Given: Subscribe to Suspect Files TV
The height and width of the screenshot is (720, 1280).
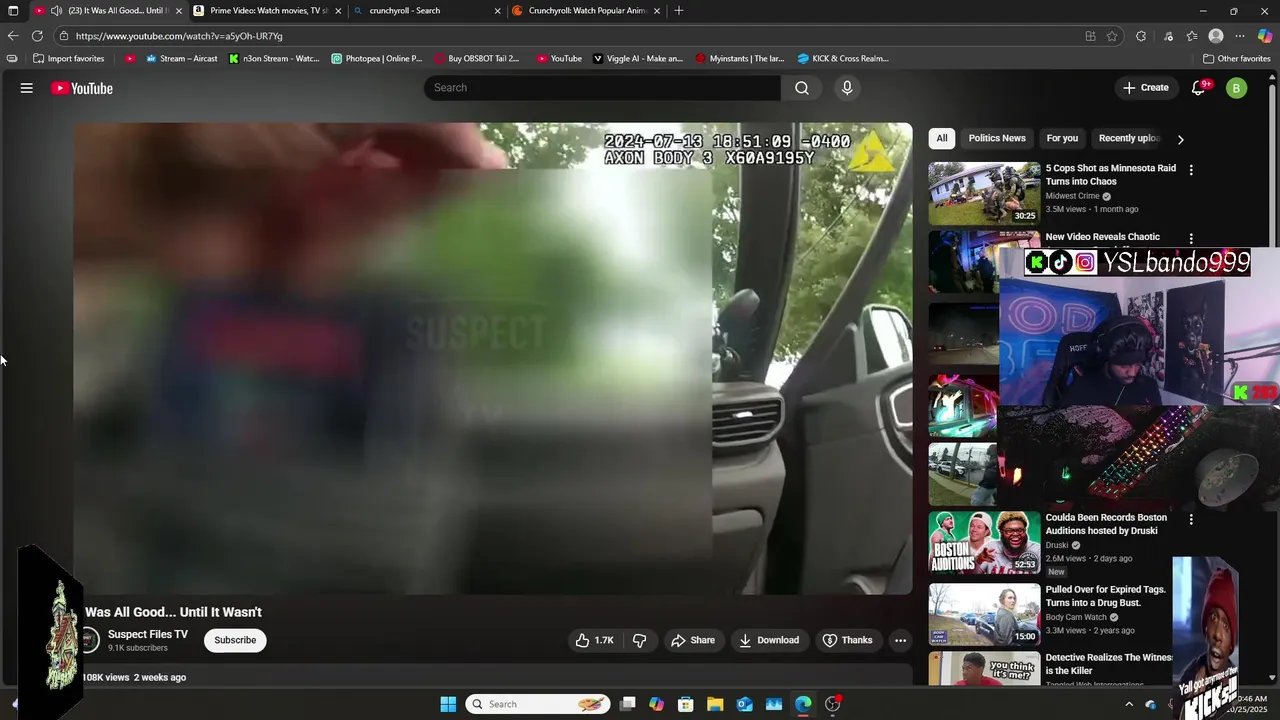Looking at the screenshot, I should 235,640.
